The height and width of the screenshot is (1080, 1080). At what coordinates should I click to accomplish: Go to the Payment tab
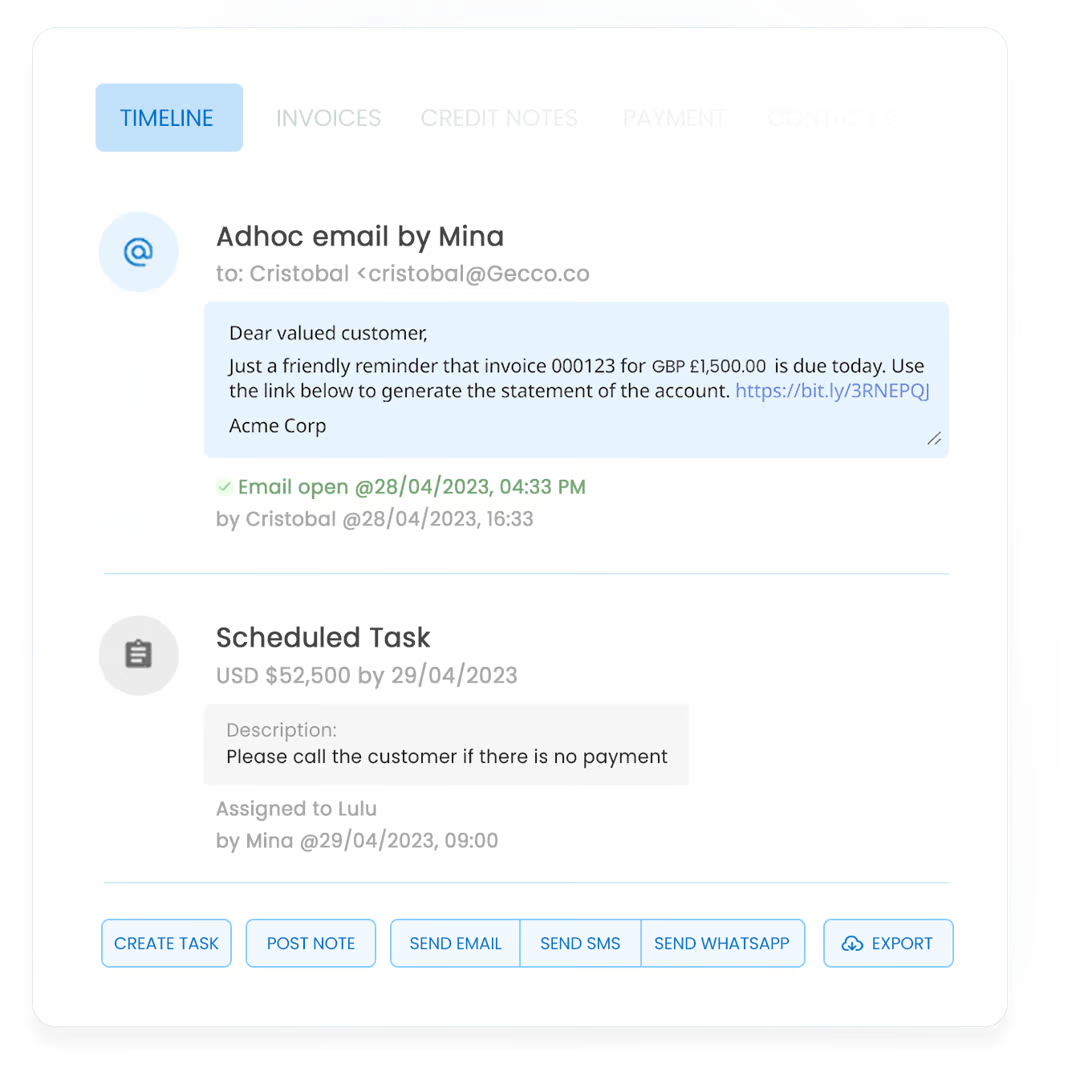(x=674, y=118)
